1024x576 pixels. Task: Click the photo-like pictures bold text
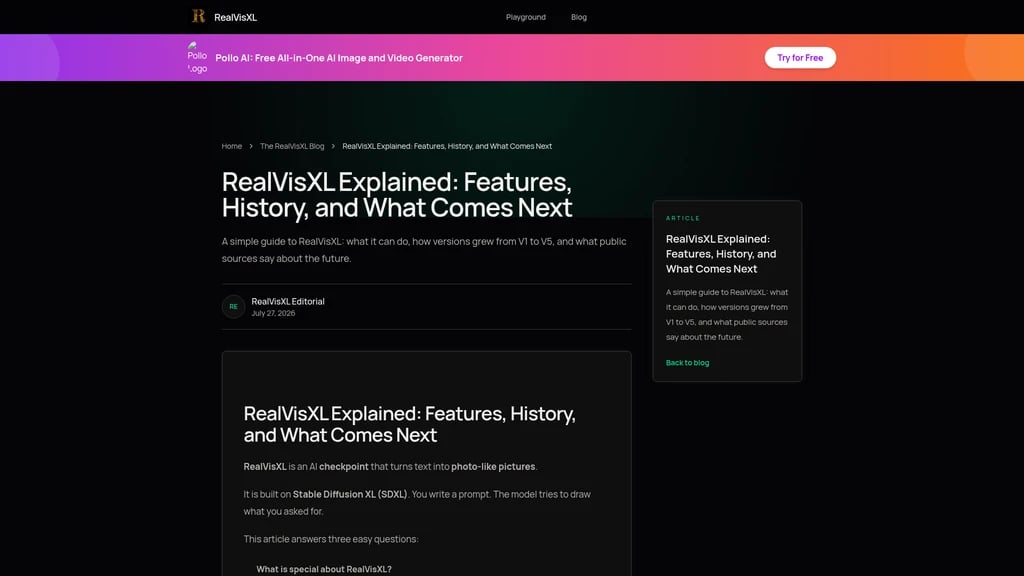[493, 466]
